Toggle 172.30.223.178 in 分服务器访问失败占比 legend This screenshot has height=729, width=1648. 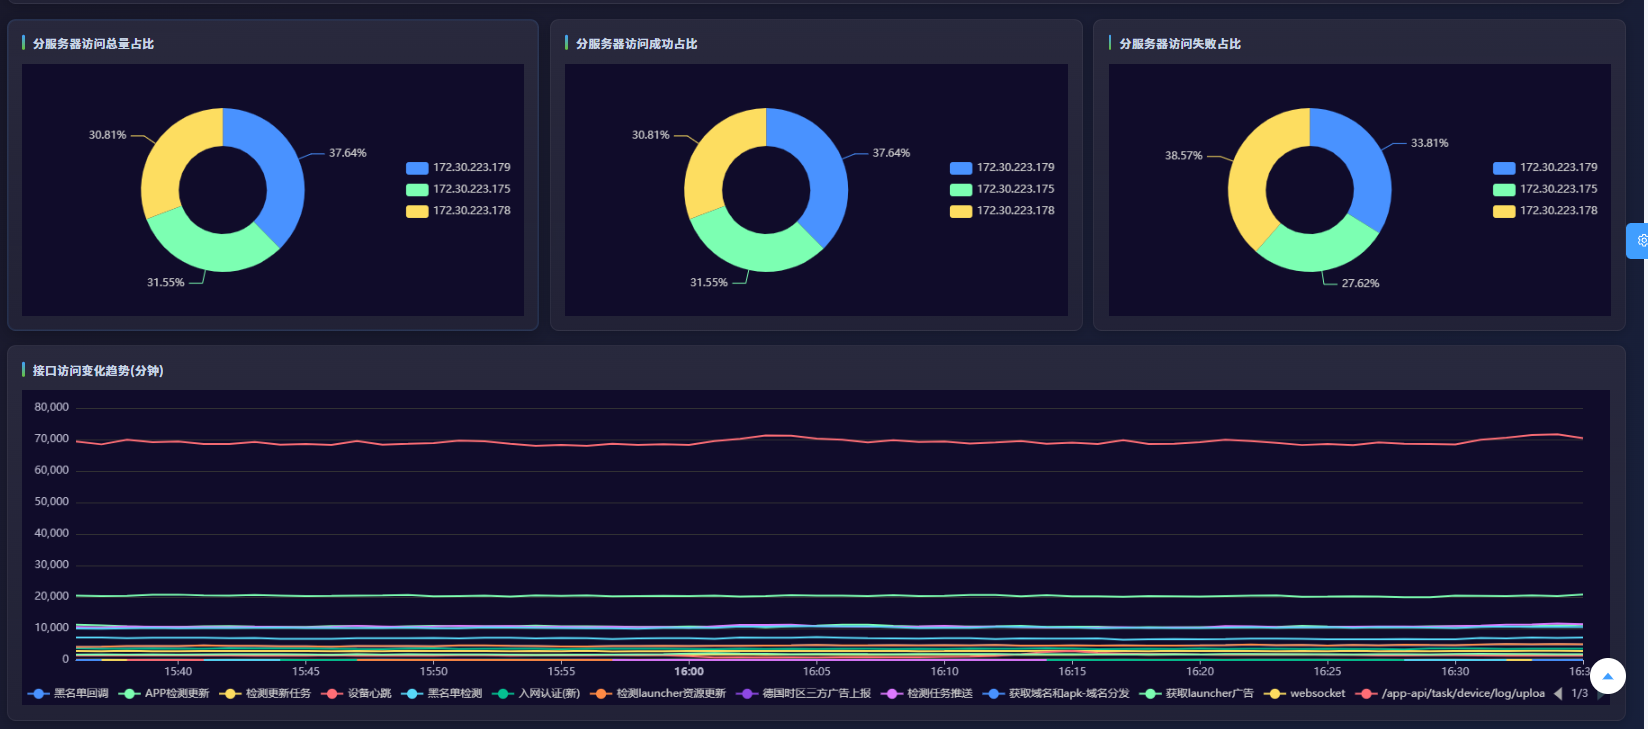click(1545, 211)
